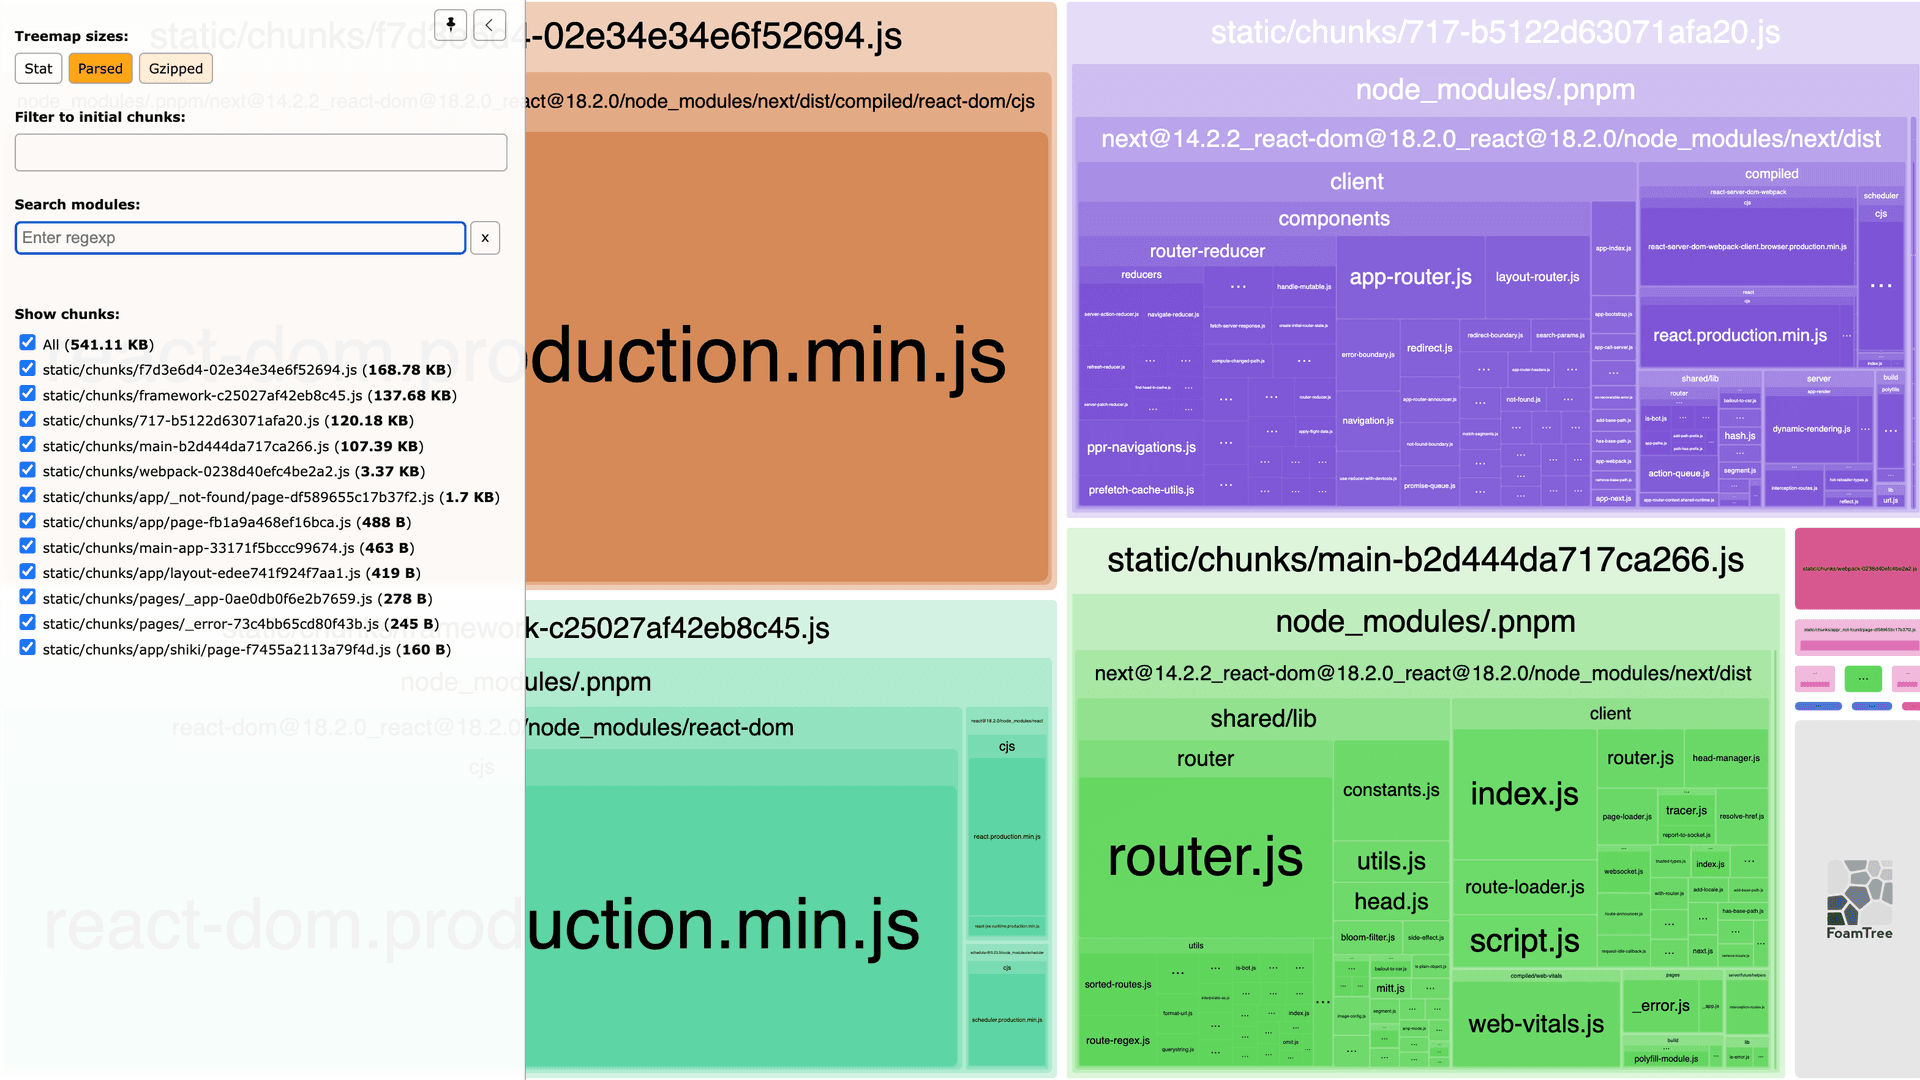
Task: Open the FoamTree logo link
Action: (x=1859, y=899)
